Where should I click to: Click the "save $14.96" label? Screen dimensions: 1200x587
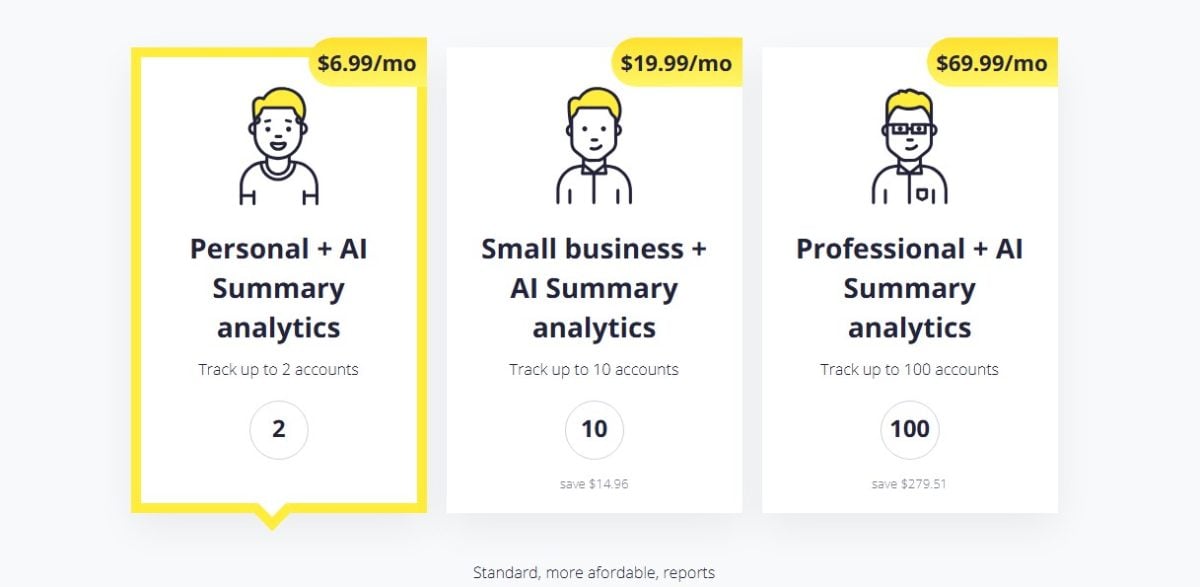(x=594, y=484)
